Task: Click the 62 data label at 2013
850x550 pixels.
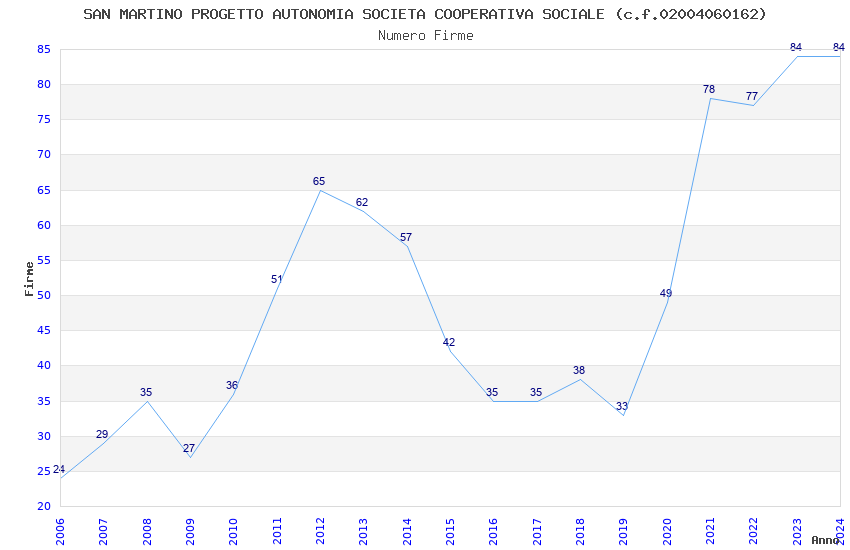Action: point(362,203)
